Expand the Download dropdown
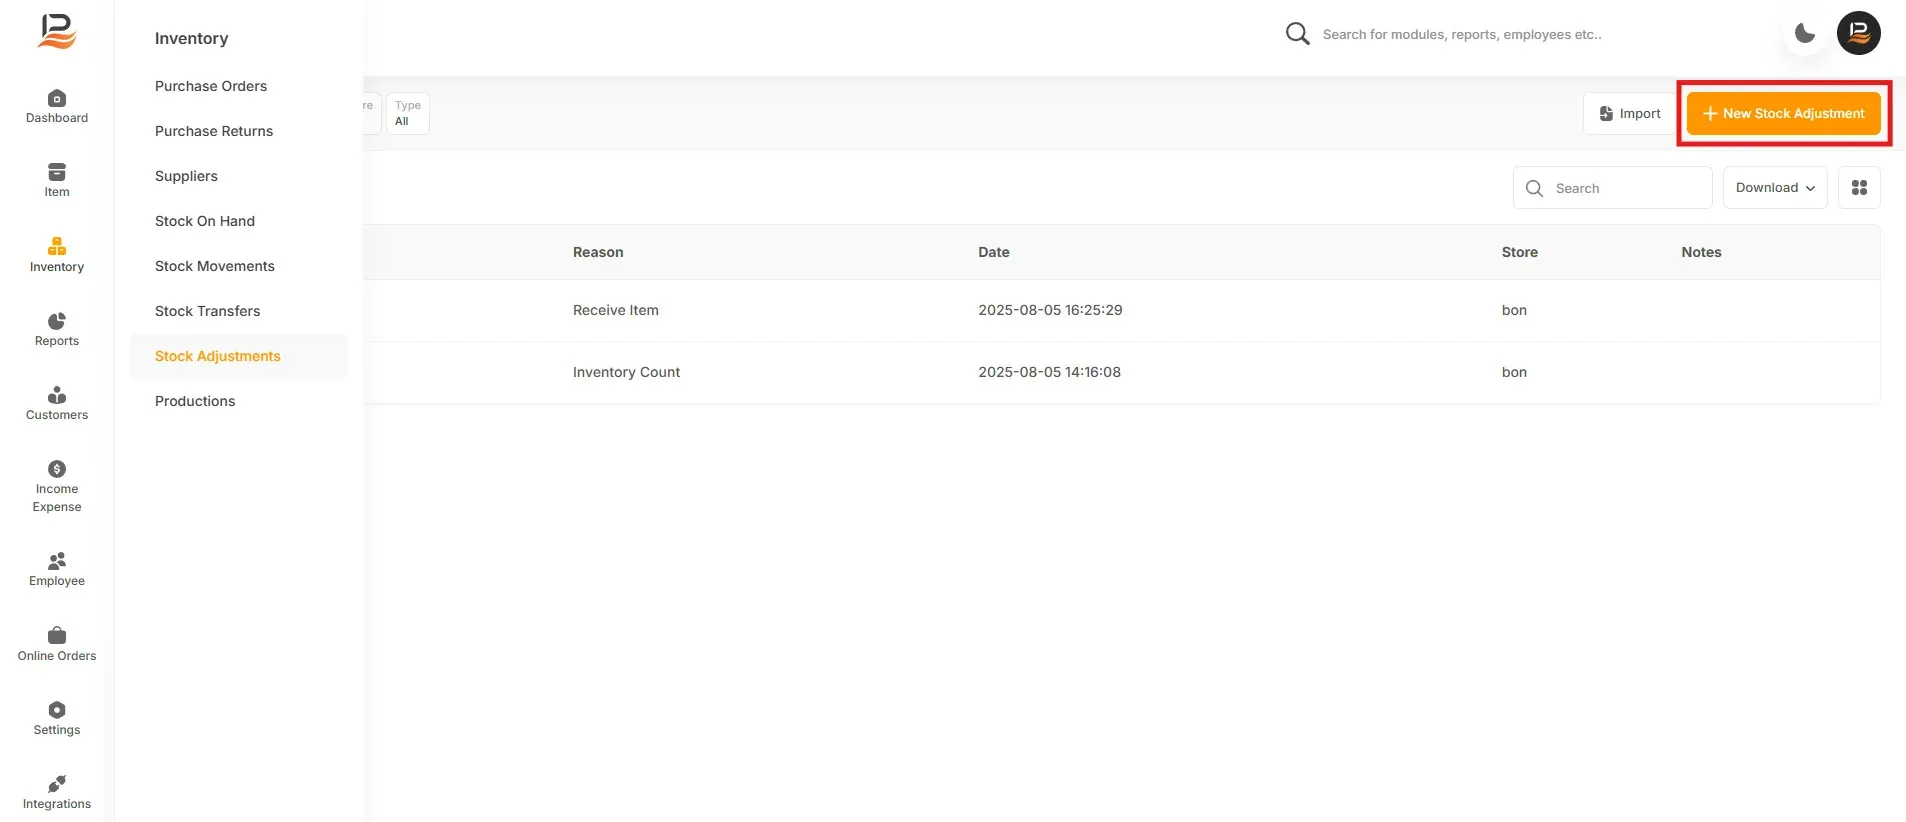 [1775, 188]
